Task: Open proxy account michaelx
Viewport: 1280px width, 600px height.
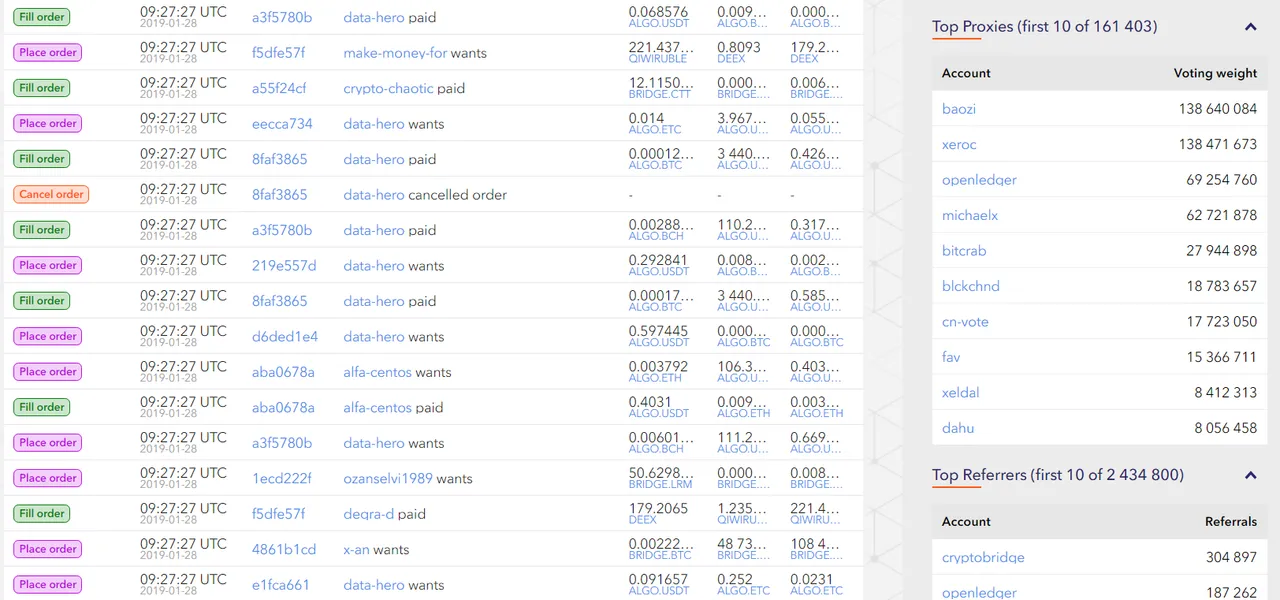Action: tap(970, 215)
